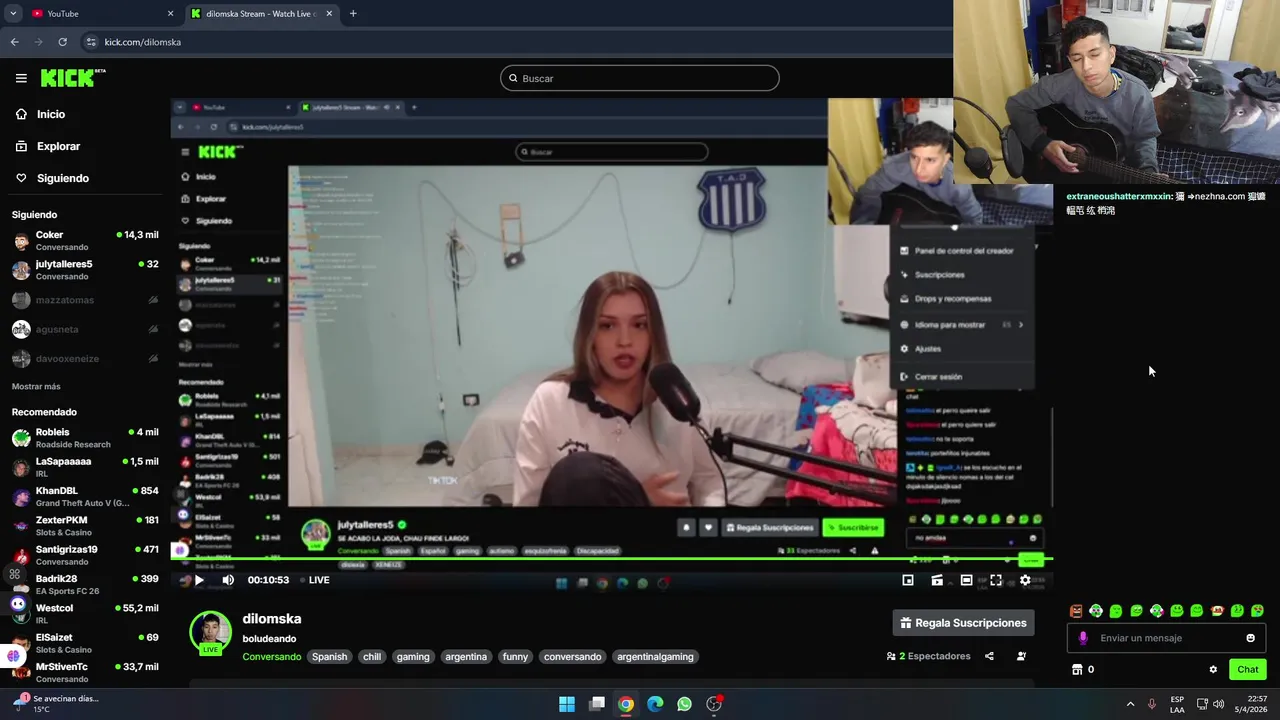The height and width of the screenshot is (720, 1280).
Task: Click the purple microphone icon in chat box
Action: [x=1083, y=638]
